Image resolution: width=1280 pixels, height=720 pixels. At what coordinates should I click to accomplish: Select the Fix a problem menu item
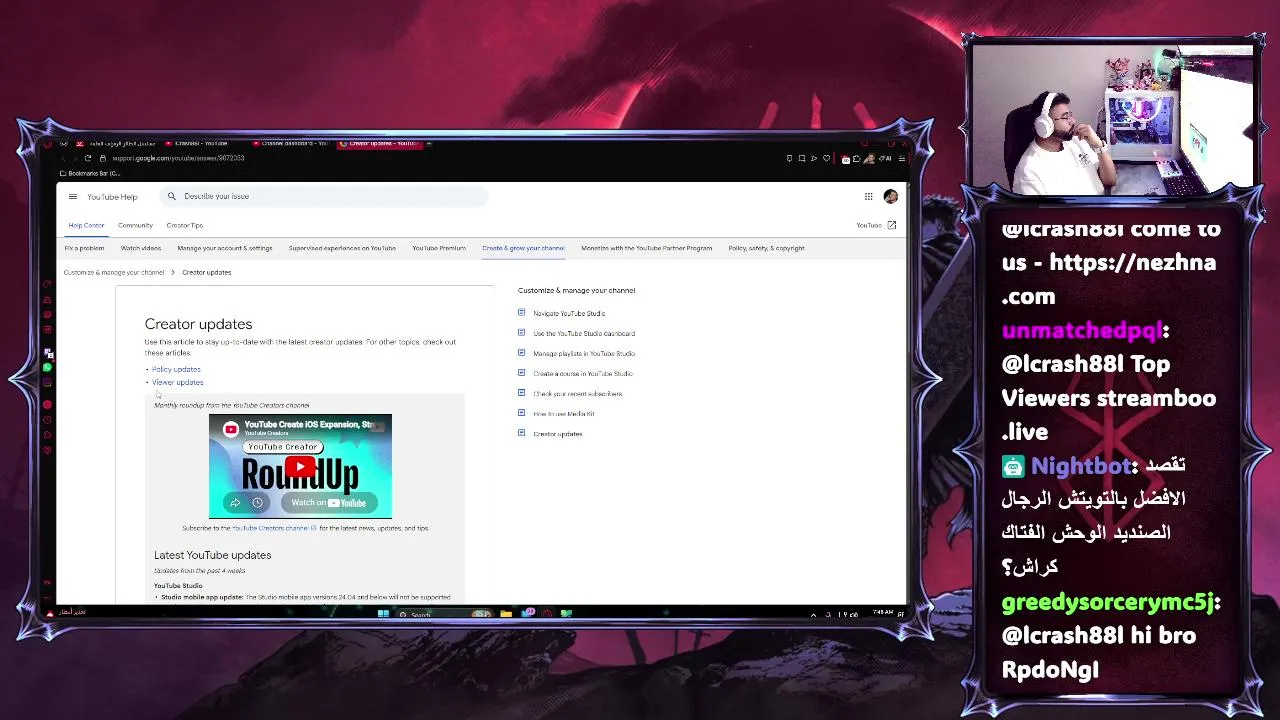[84, 248]
